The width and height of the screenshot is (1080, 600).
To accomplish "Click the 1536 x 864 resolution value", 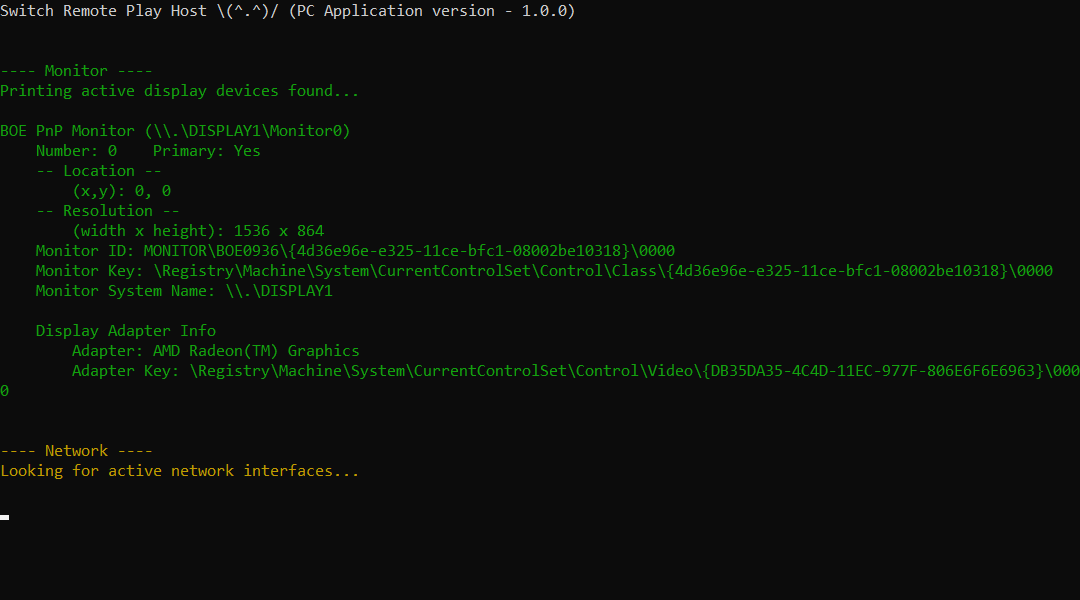I will coord(278,231).
